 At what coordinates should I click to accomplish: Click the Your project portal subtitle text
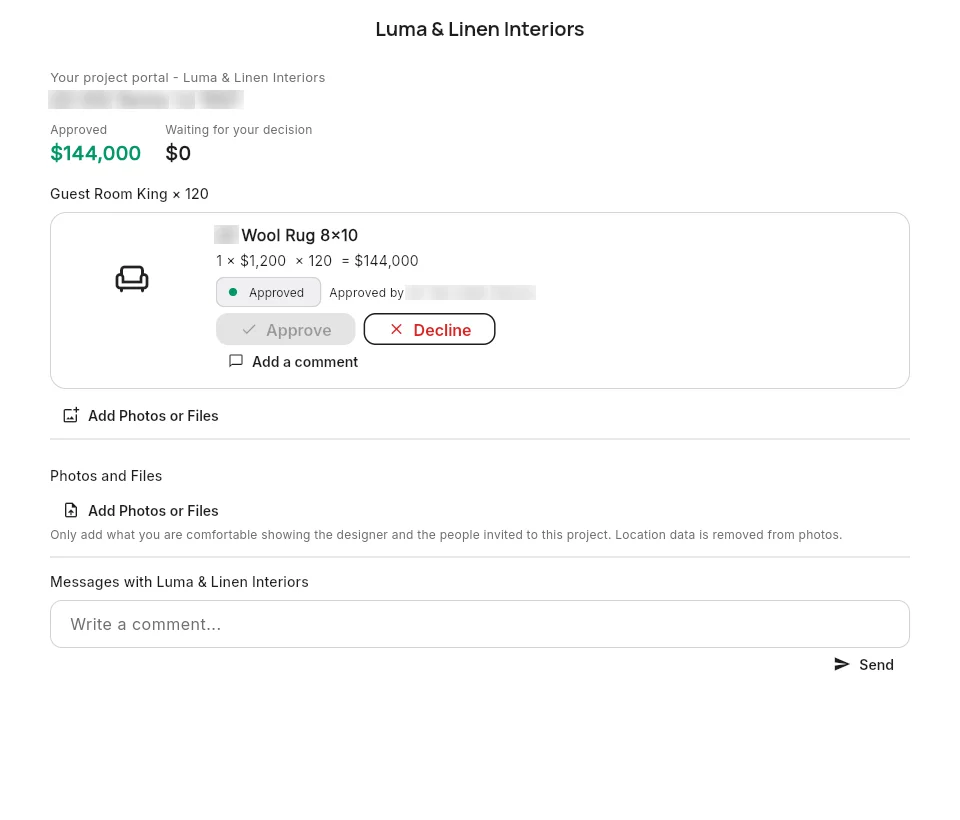(187, 78)
